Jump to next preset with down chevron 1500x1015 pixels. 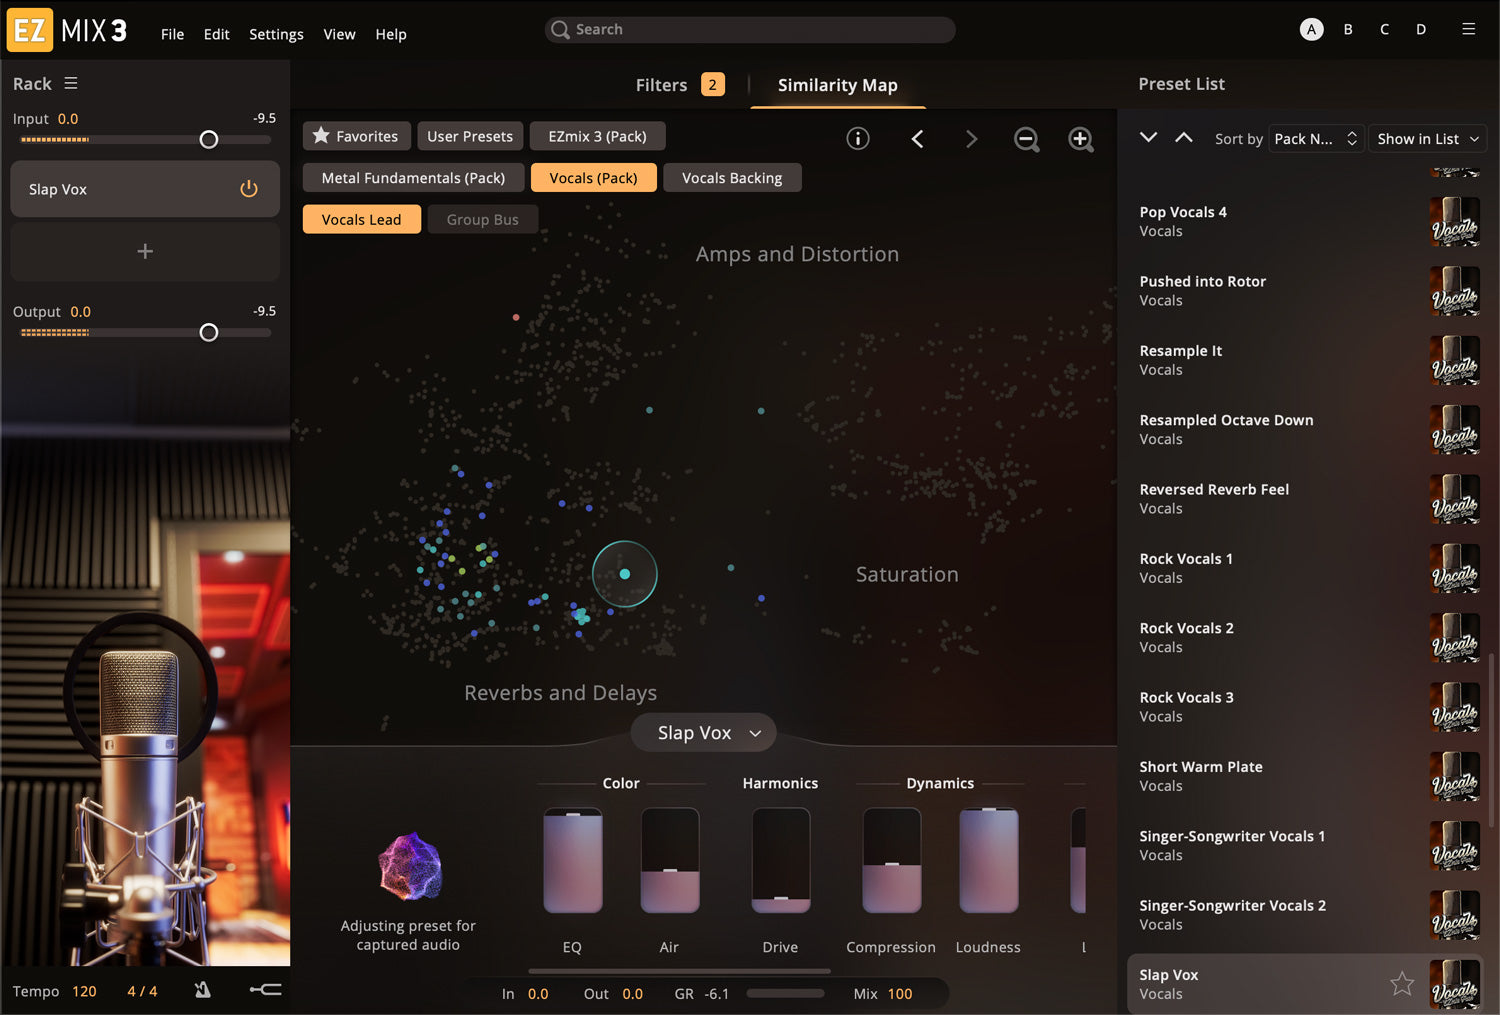click(1148, 137)
